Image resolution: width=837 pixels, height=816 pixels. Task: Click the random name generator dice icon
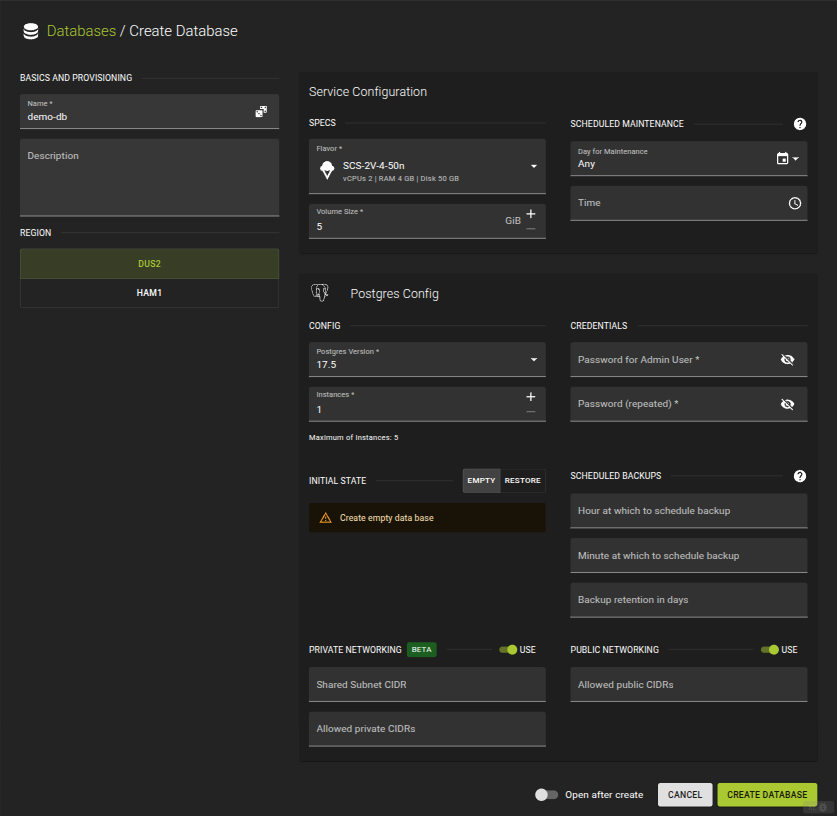pos(261,112)
